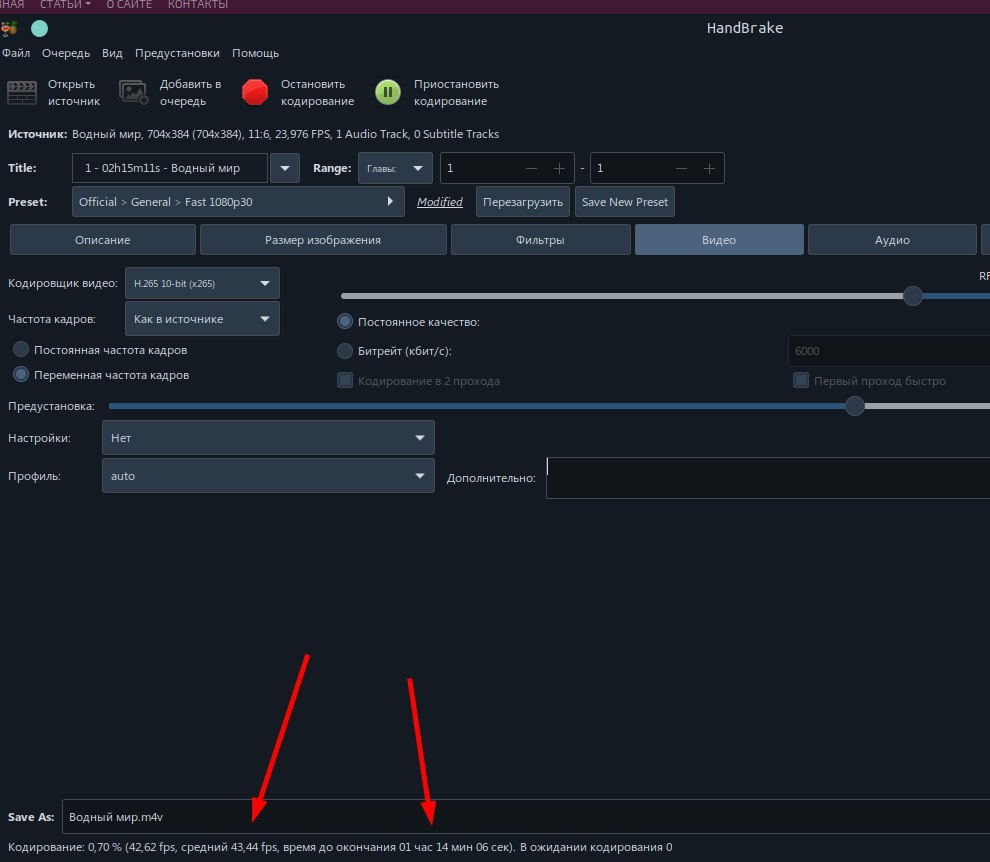
Task: Click Остановить кодирование toolbar label
Action: [317, 92]
